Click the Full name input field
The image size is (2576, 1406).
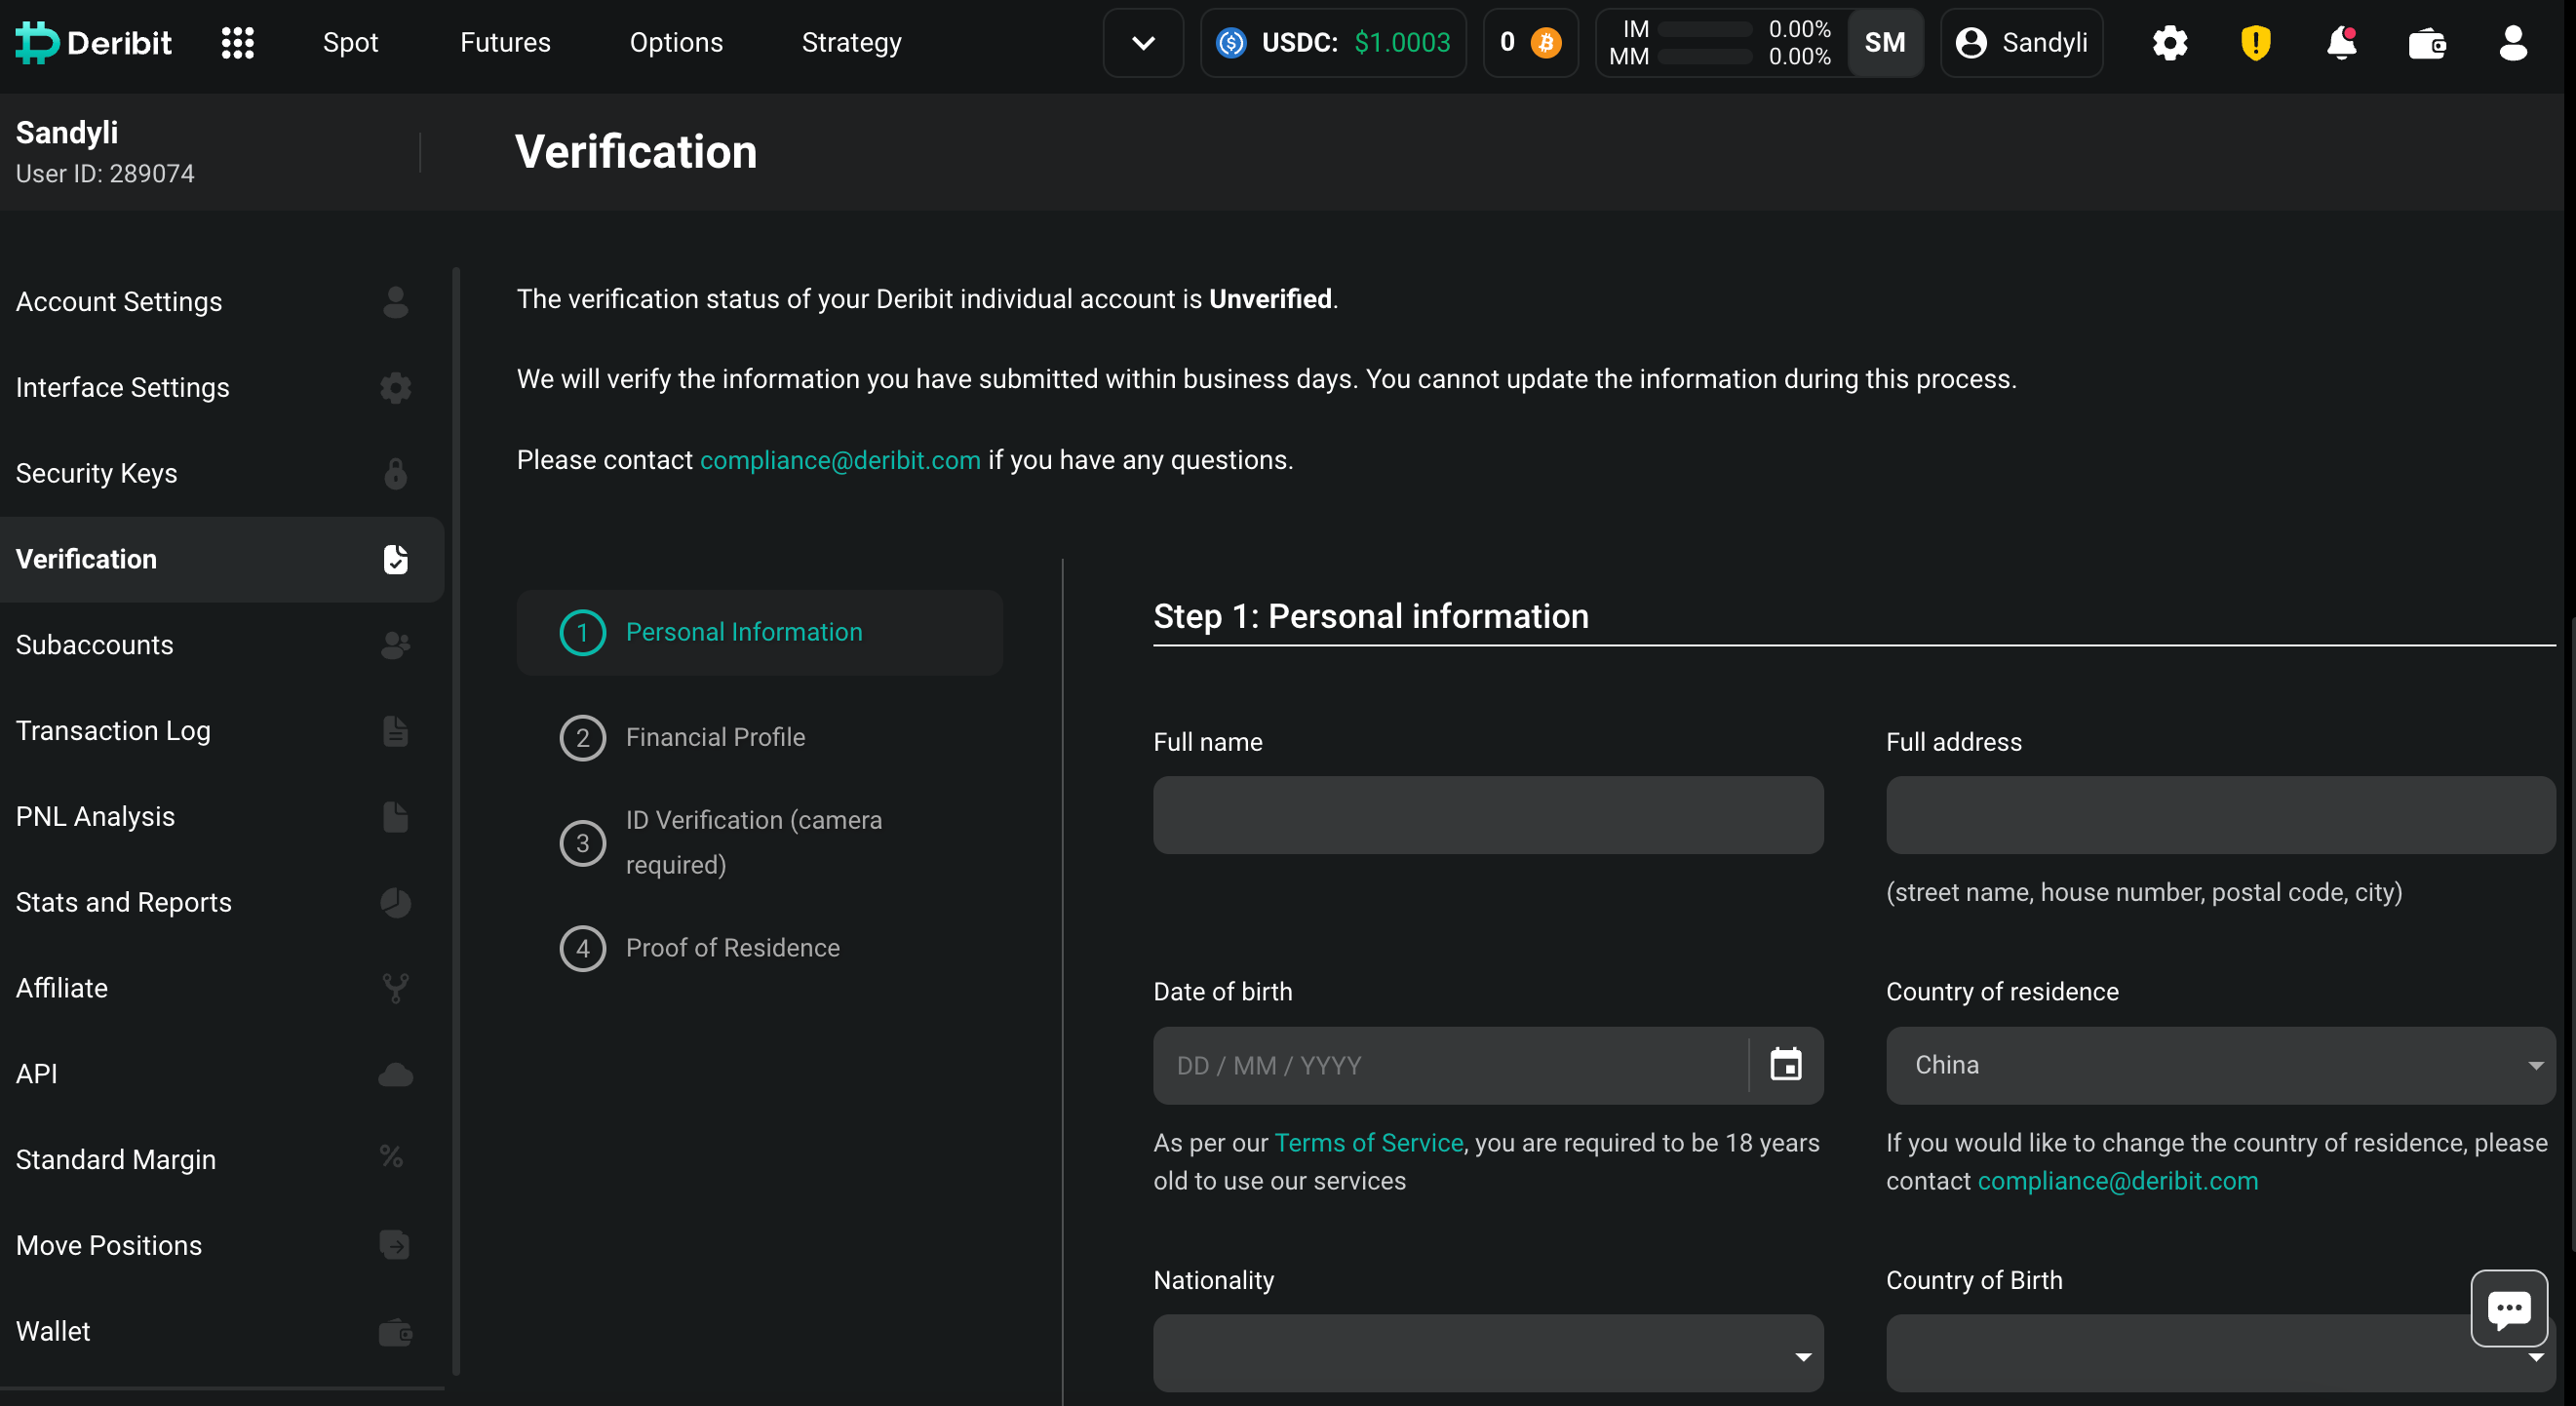pyautogui.click(x=1487, y=815)
